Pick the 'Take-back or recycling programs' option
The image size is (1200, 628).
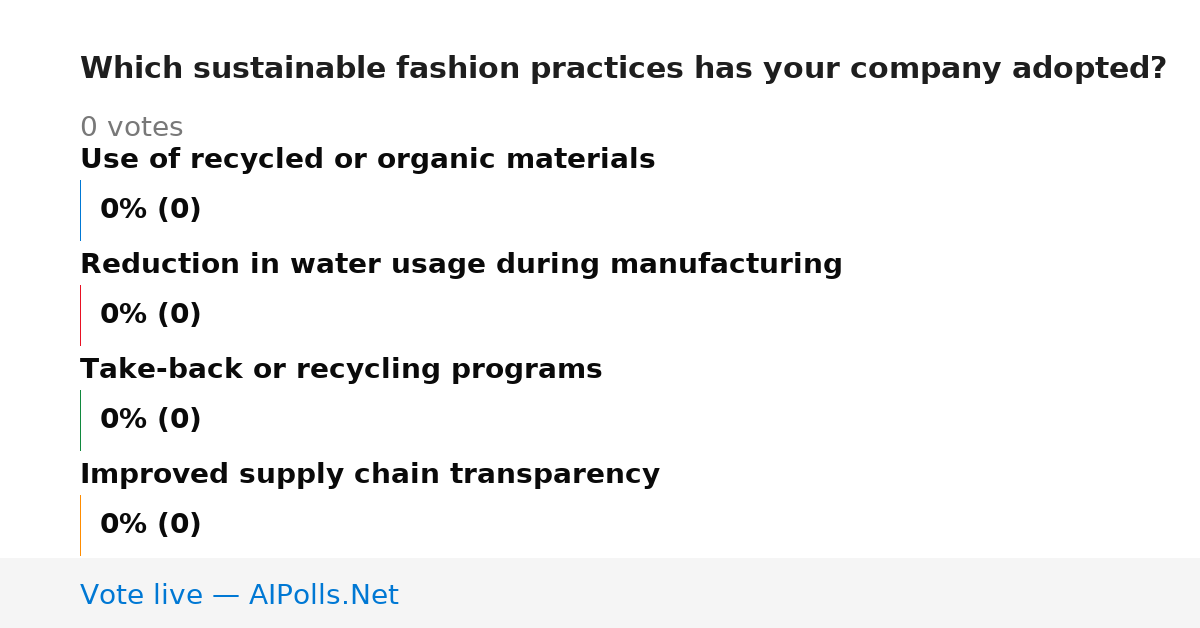point(341,369)
